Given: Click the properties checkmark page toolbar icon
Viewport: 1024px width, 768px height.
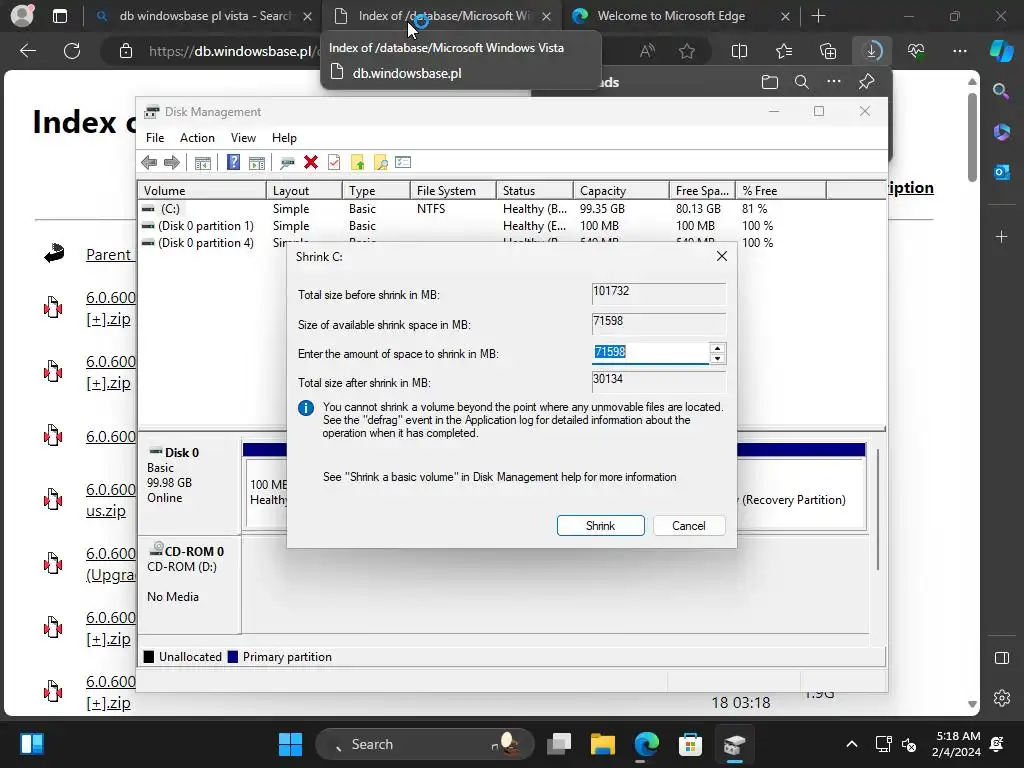Looking at the screenshot, I should tap(334, 163).
